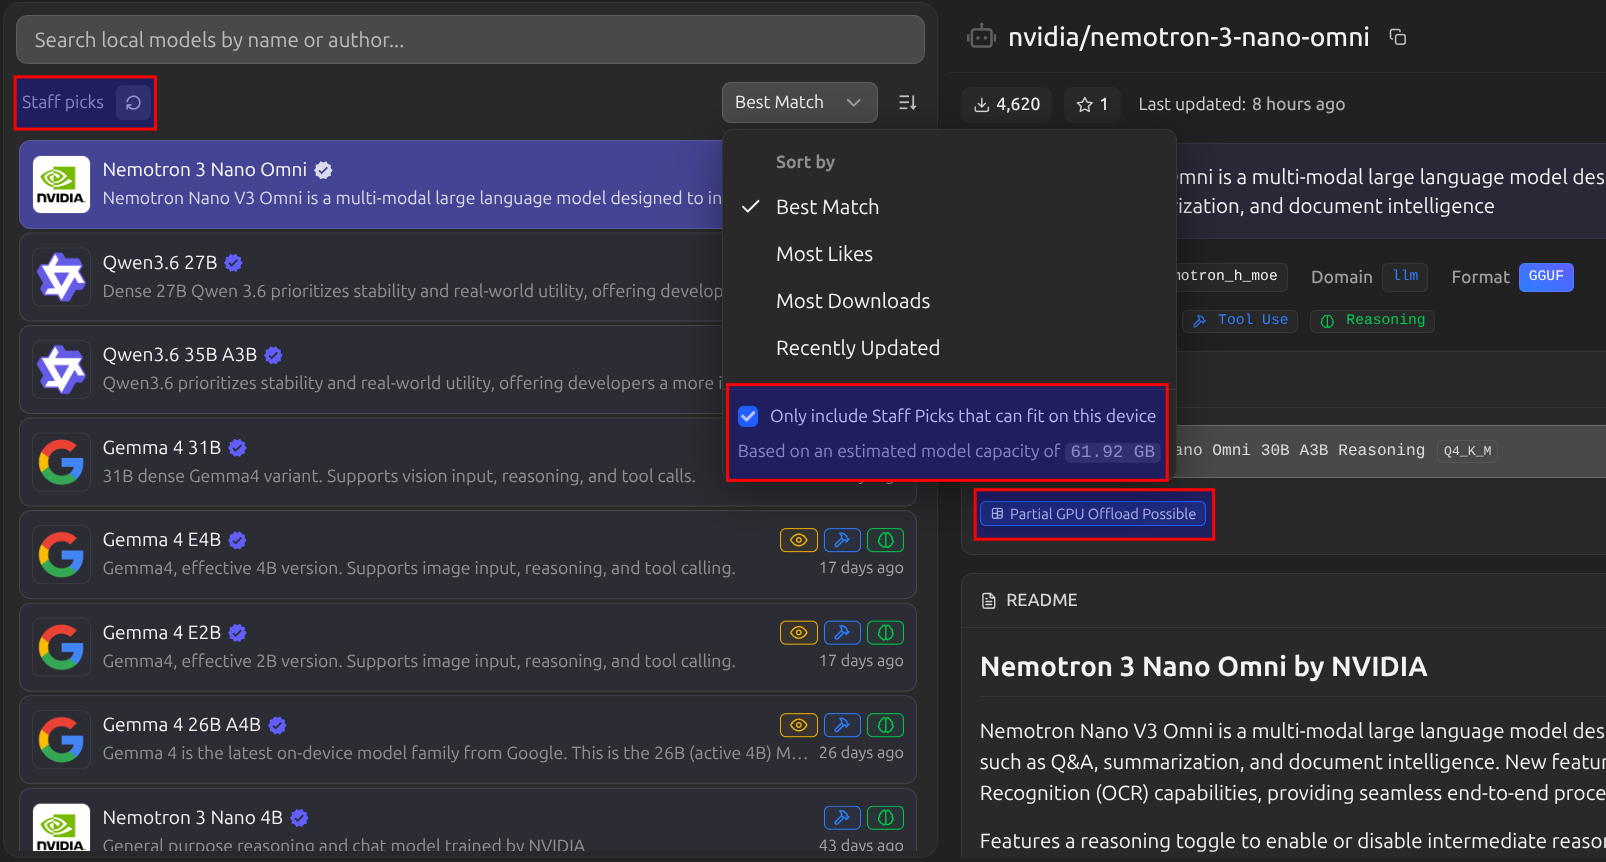The height and width of the screenshot is (862, 1606).
Task: Click the Qwen logo of Qwen3.6 27B
Action: point(61,277)
